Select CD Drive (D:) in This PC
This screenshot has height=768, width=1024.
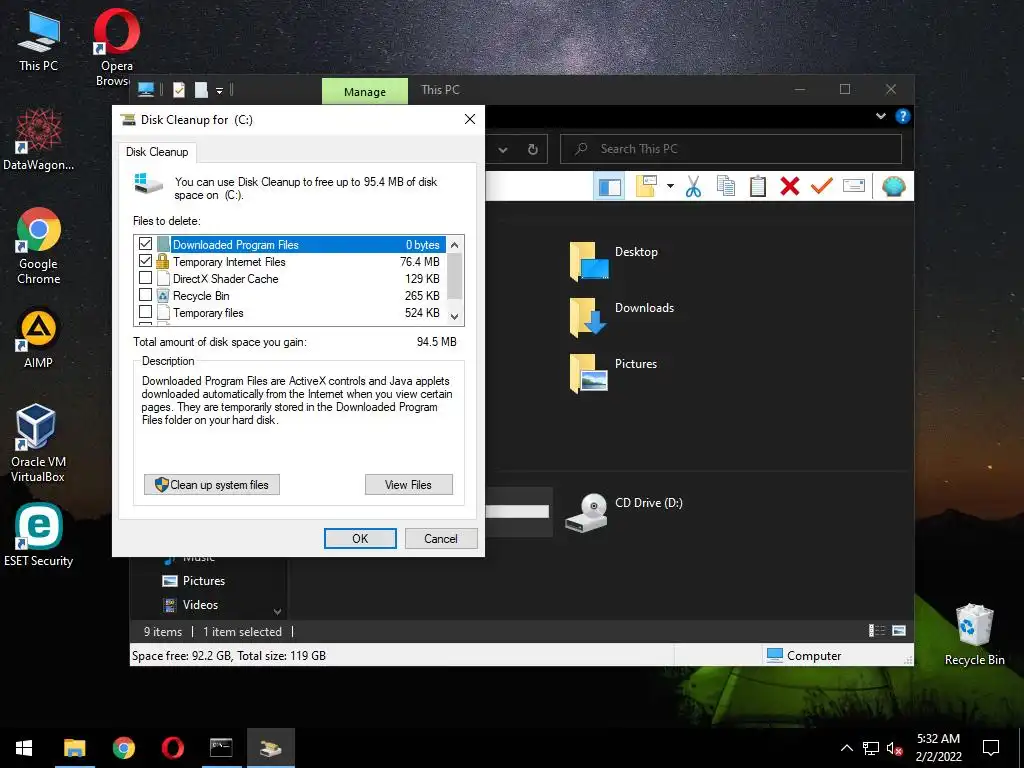pyautogui.click(x=624, y=513)
